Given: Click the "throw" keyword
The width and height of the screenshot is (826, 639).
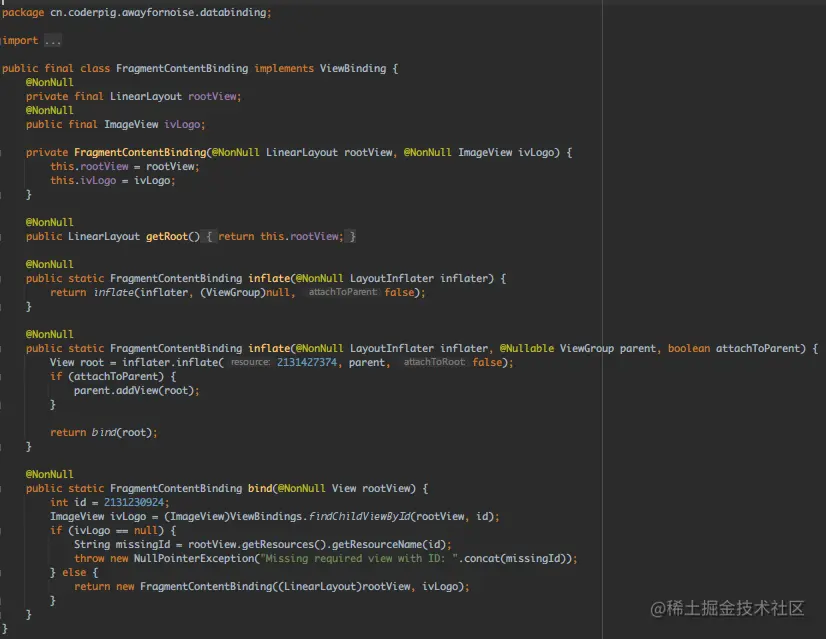Looking at the screenshot, I should click(x=89, y=558).
